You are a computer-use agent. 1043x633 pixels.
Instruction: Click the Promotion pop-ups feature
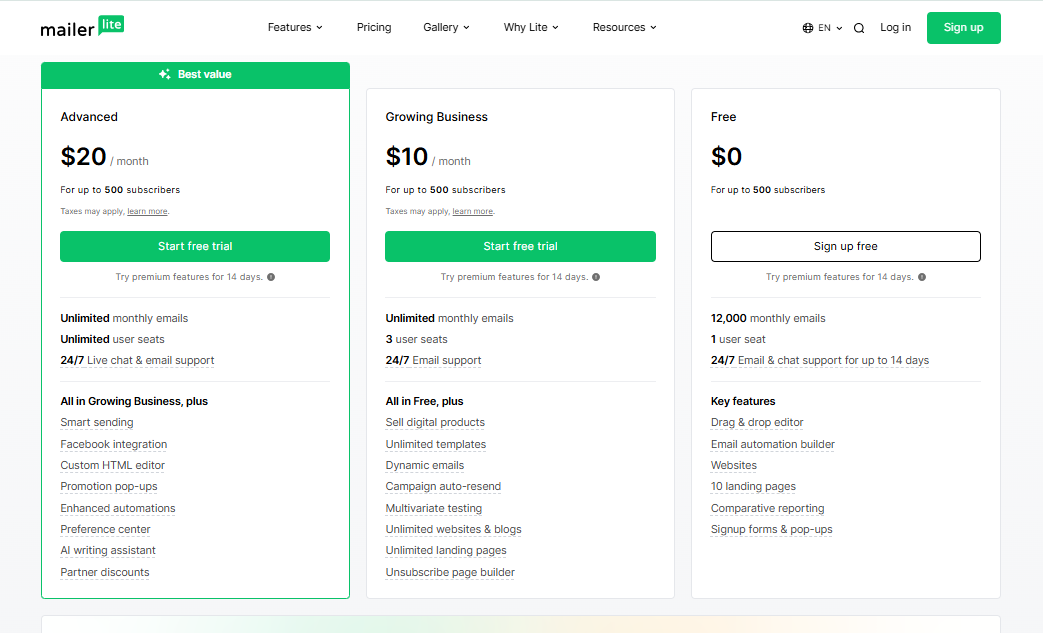tap(109, 486)
